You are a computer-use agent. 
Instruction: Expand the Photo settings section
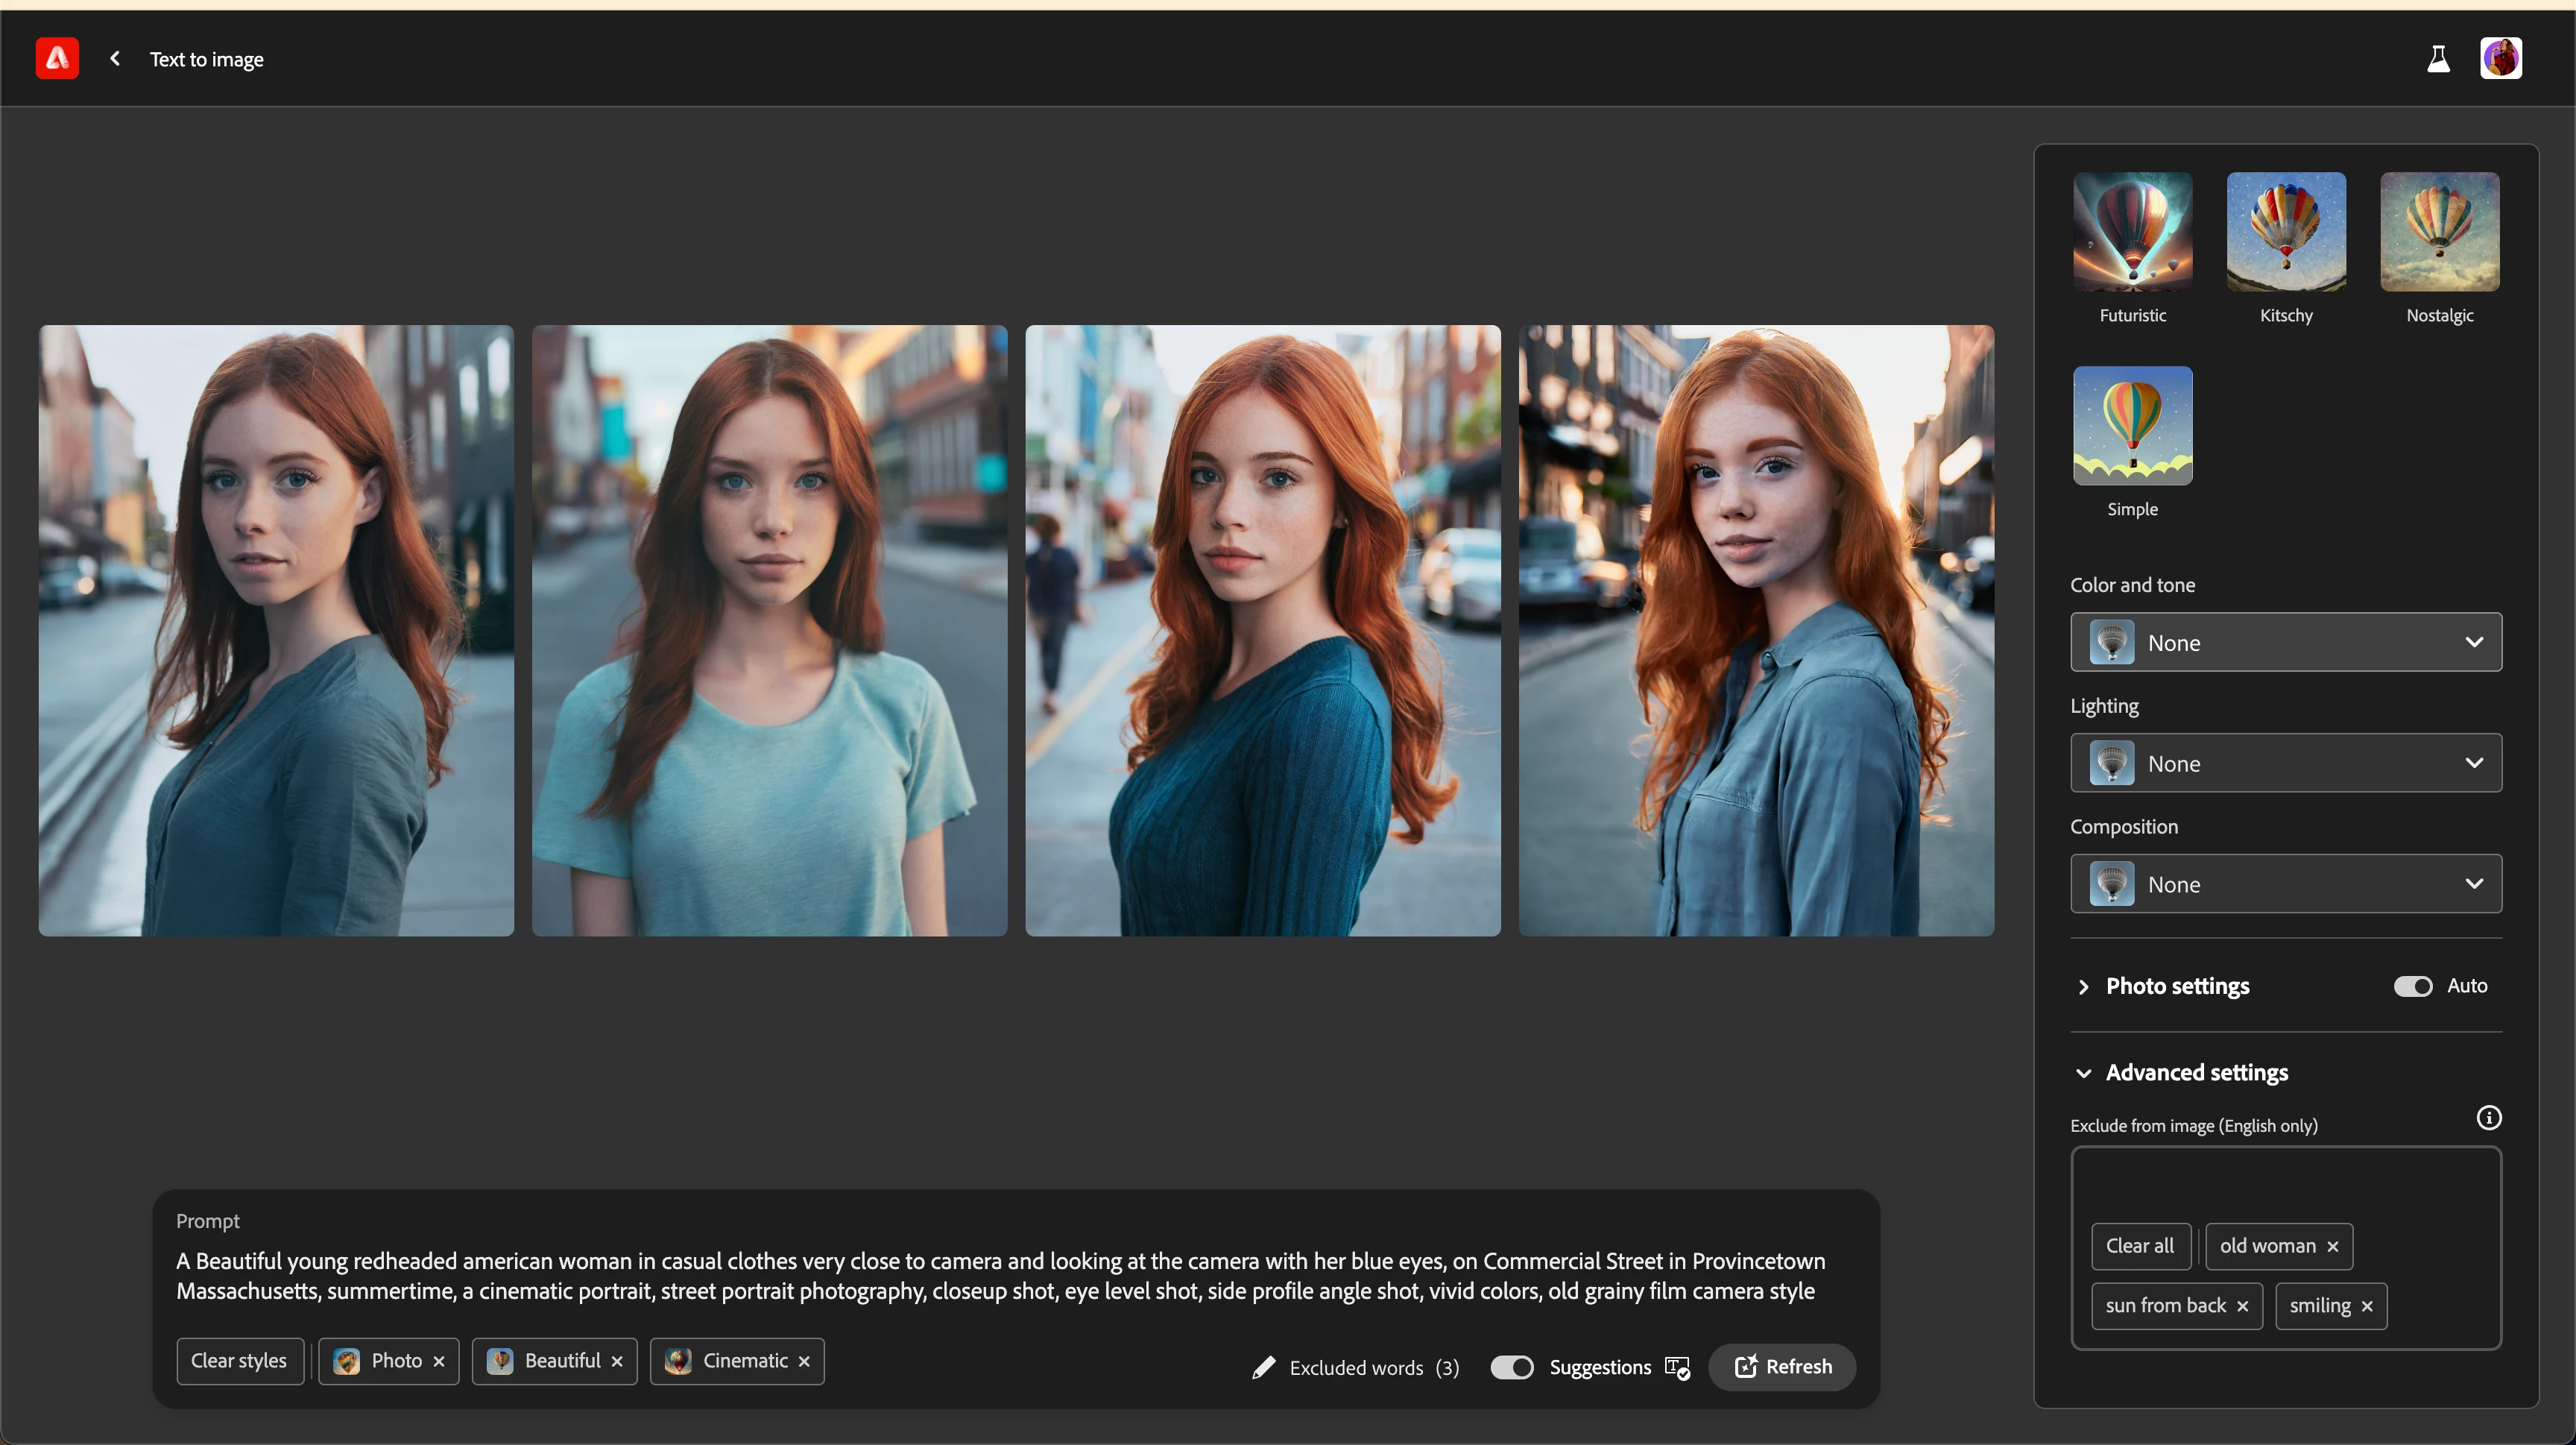tap(2084, 986)
